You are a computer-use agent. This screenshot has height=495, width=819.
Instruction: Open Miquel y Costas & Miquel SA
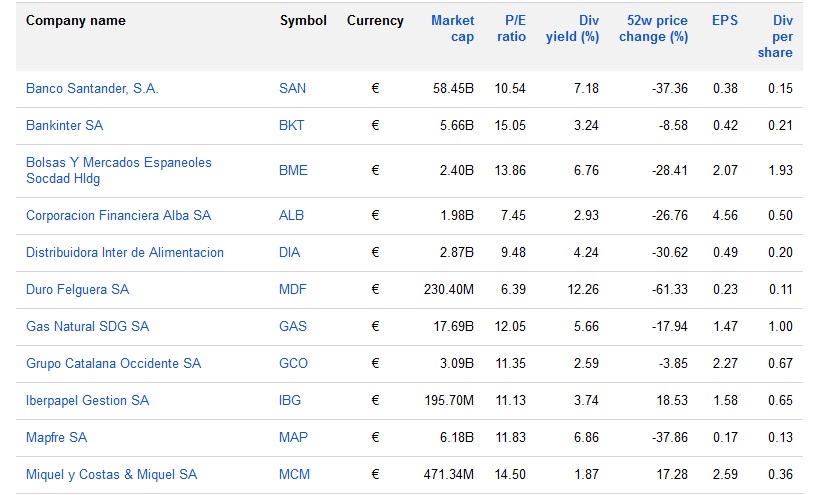coord(111,474)
